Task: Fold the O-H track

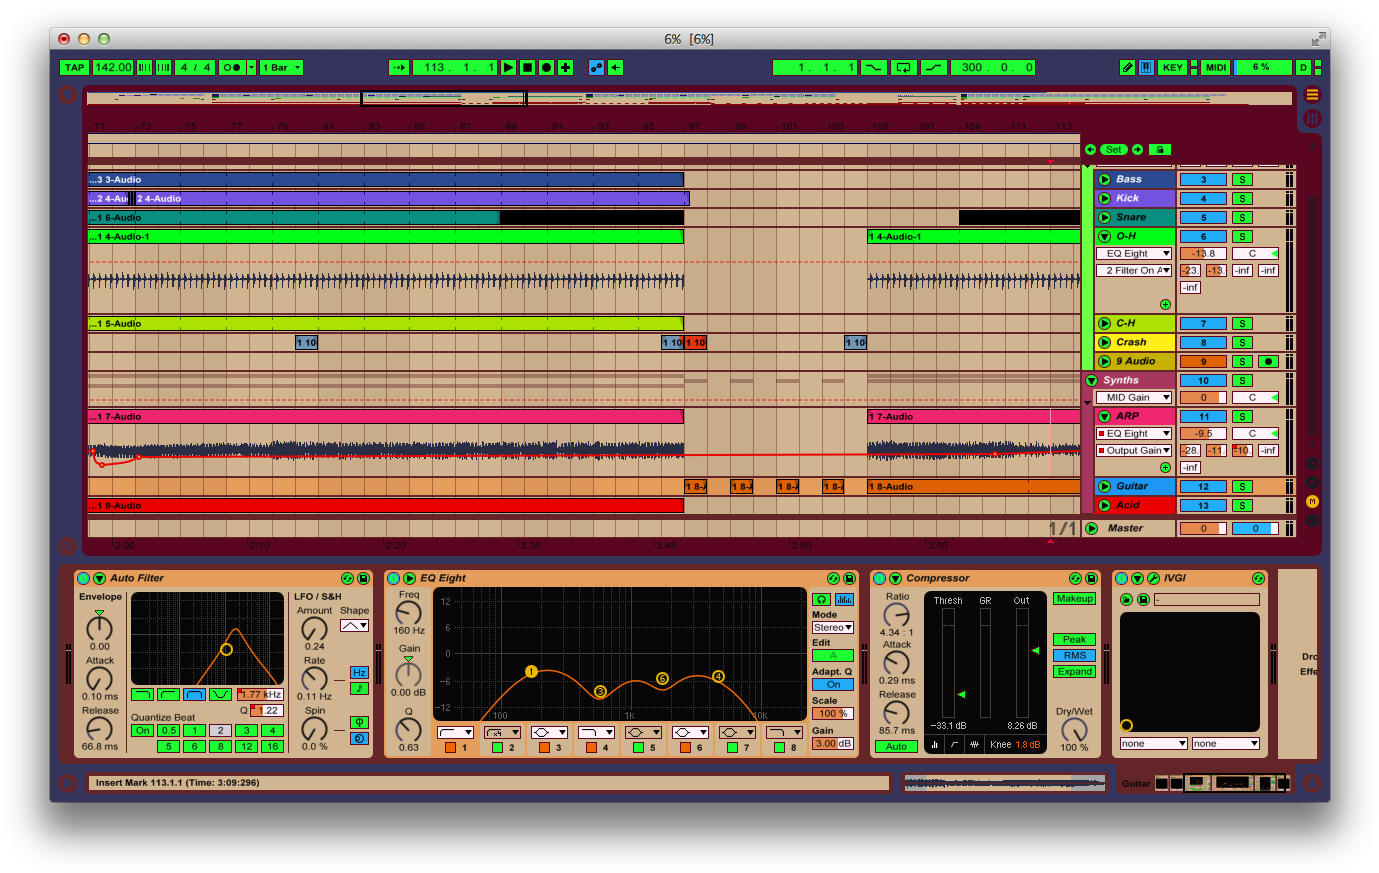Action: point(1105,237)
